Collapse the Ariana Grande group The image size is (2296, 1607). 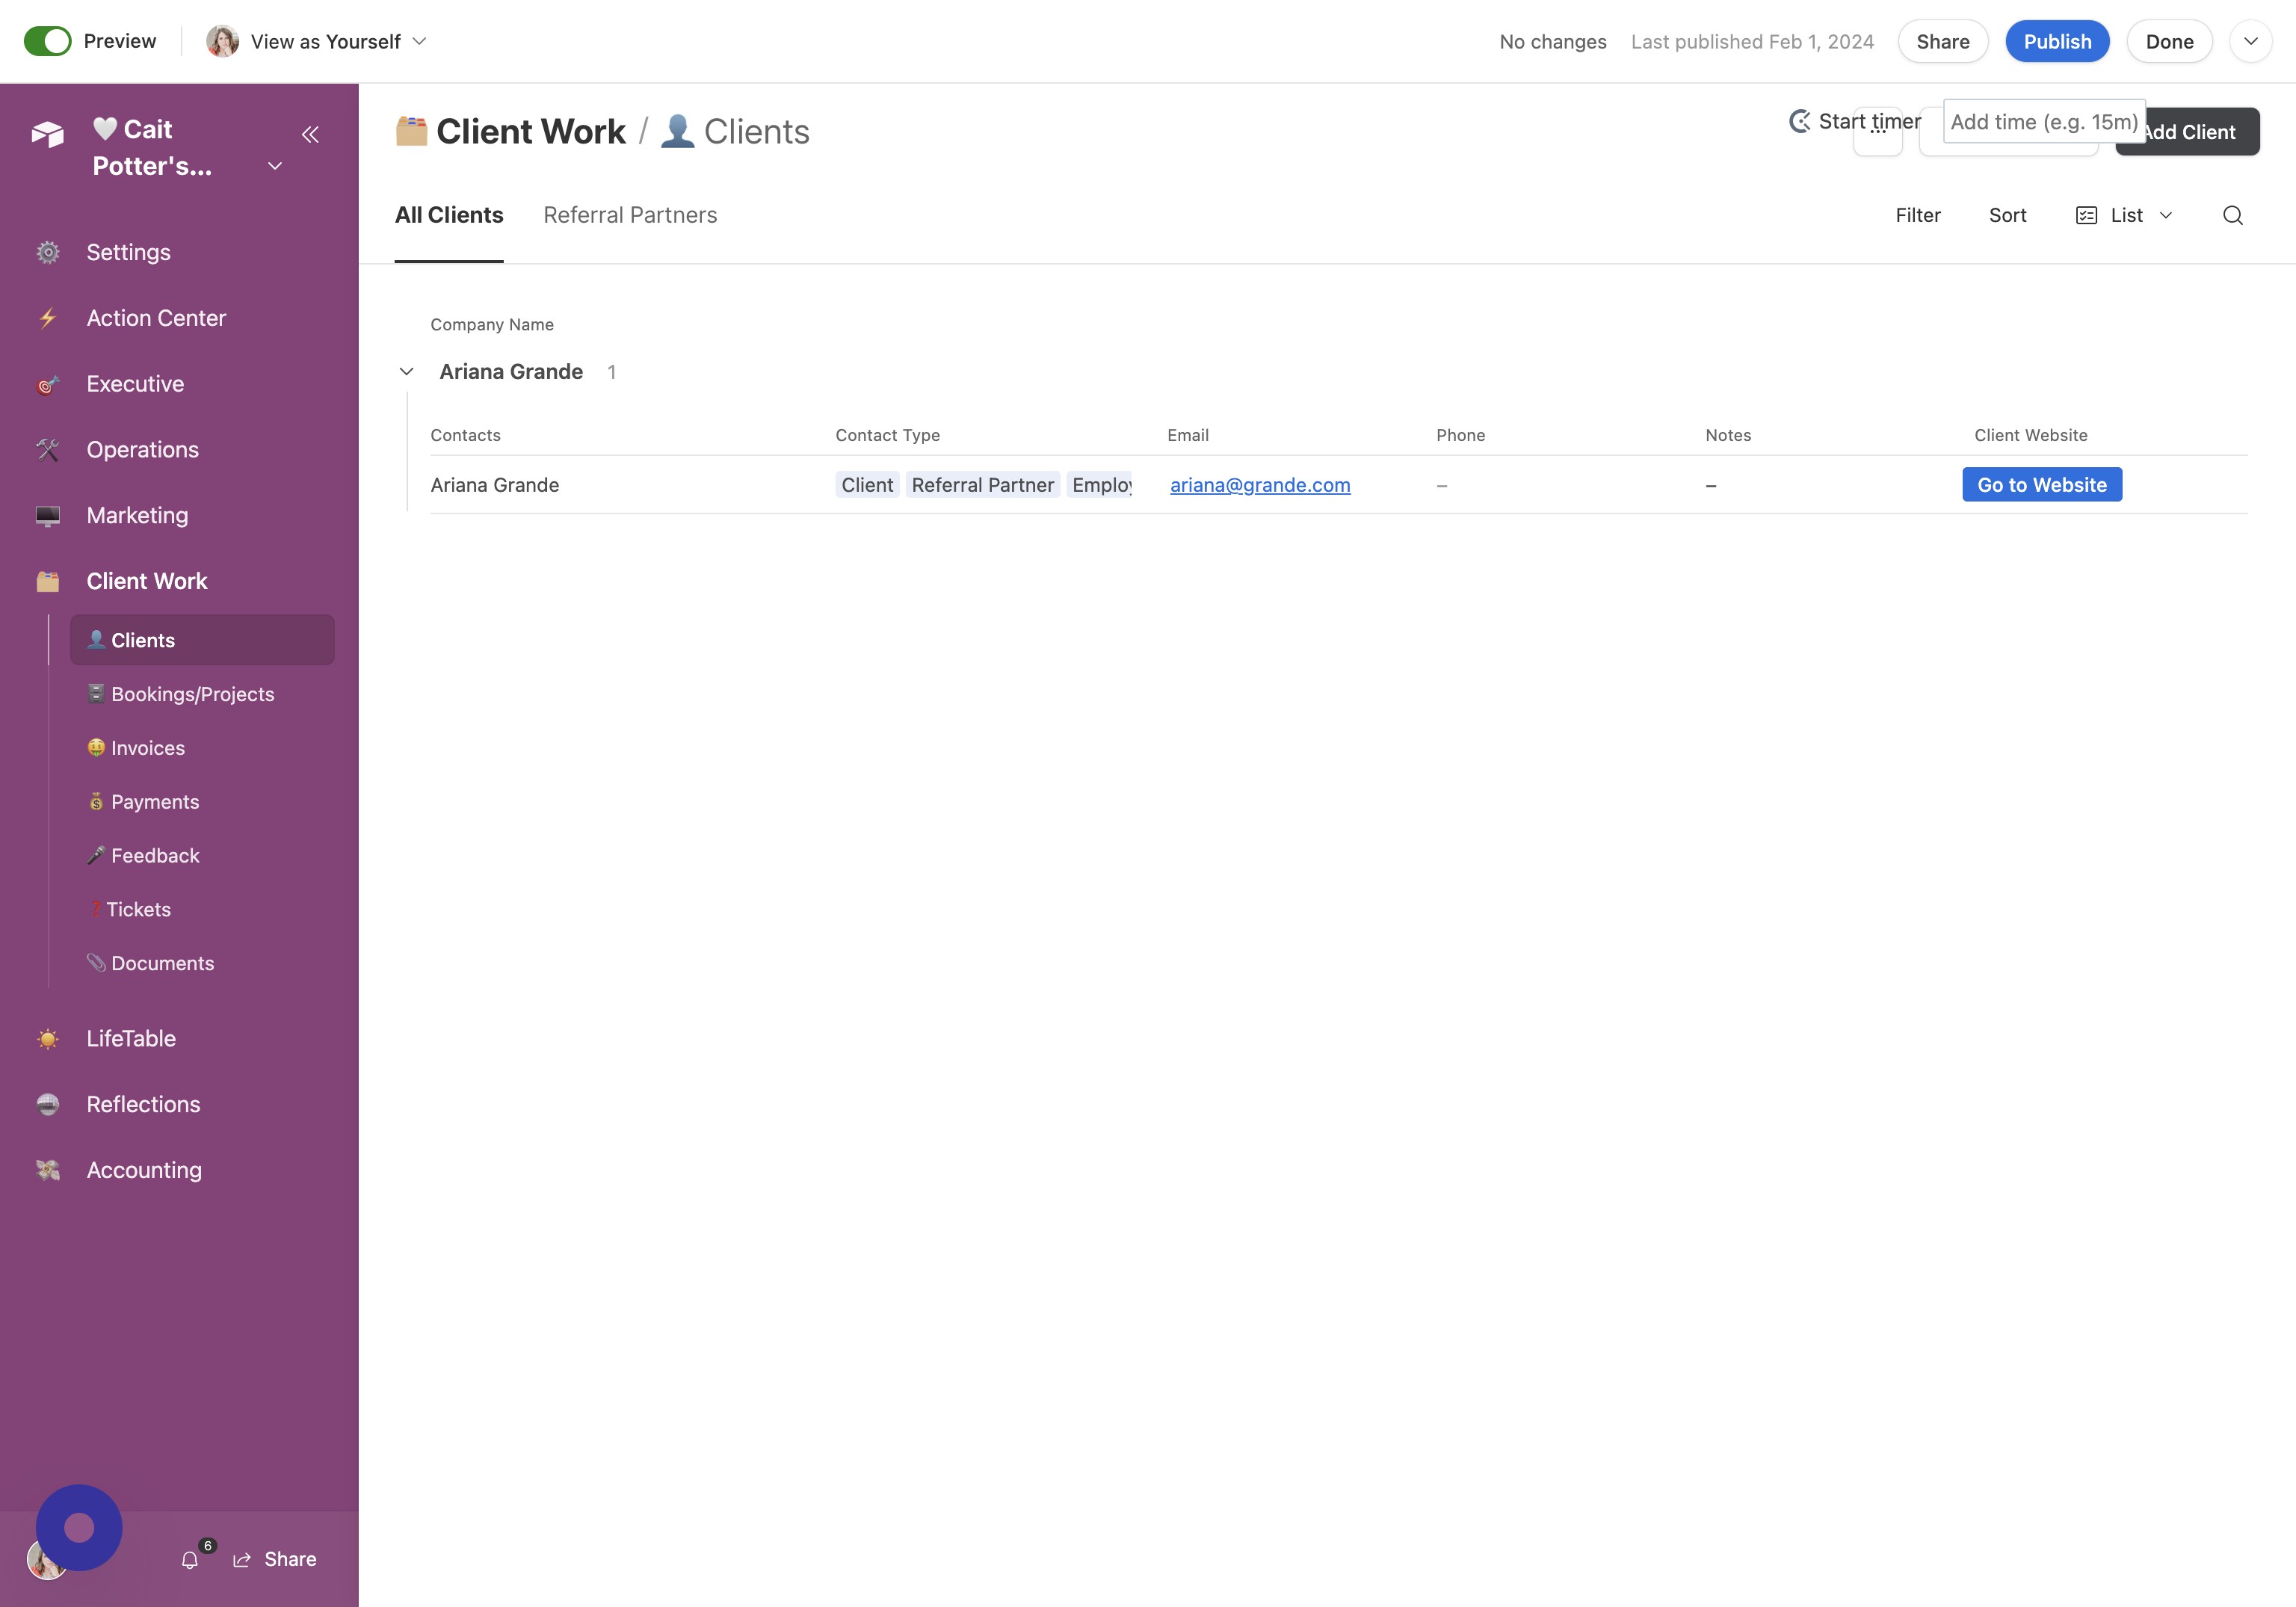pos(406,372)
